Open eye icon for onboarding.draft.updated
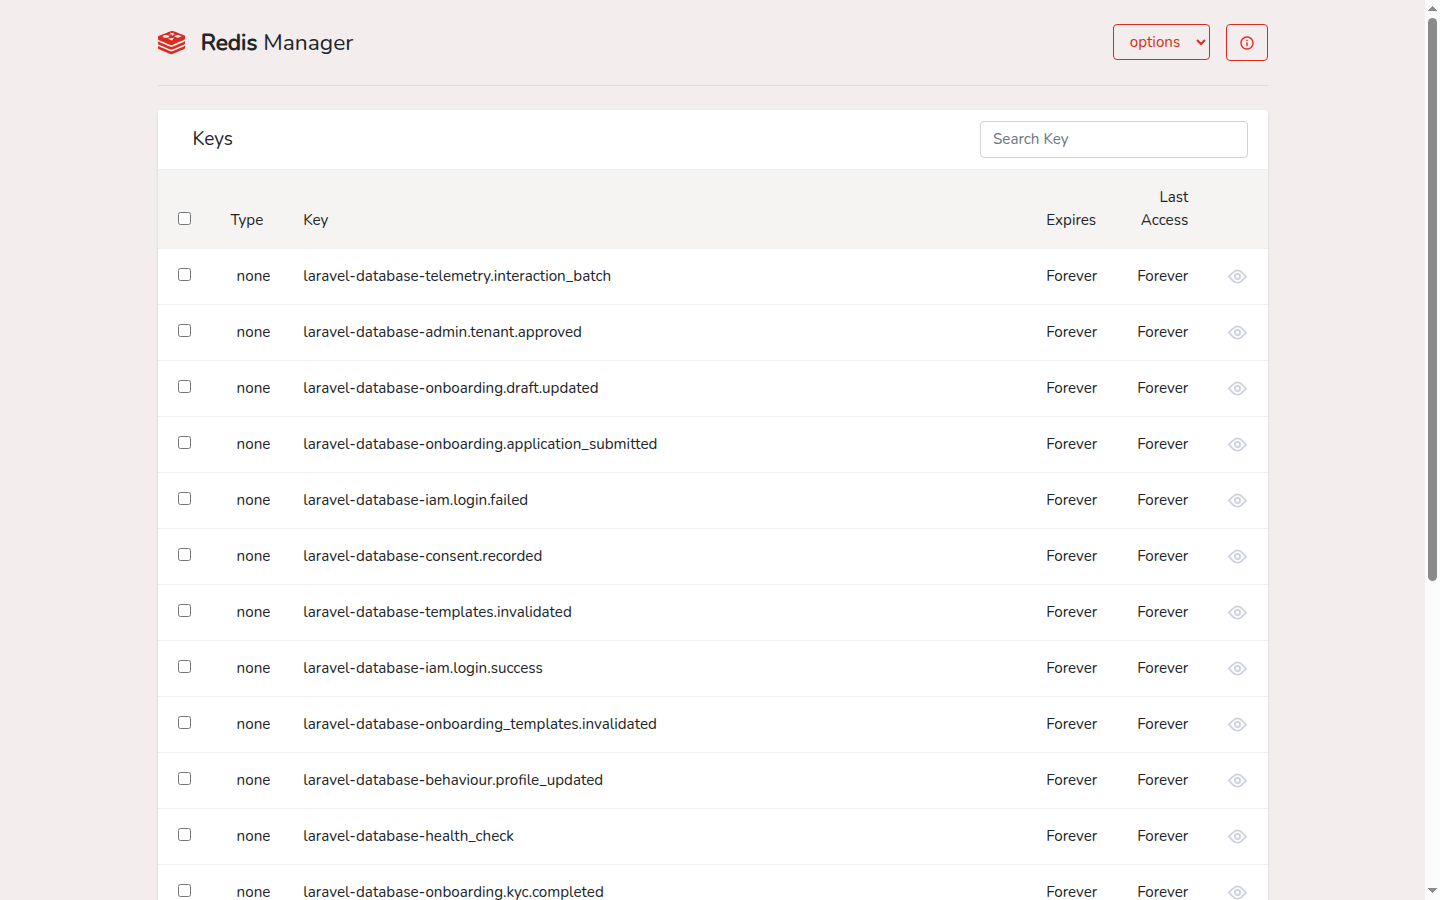The height and width of the screenshot is (900, 1440). [1237, 388]
